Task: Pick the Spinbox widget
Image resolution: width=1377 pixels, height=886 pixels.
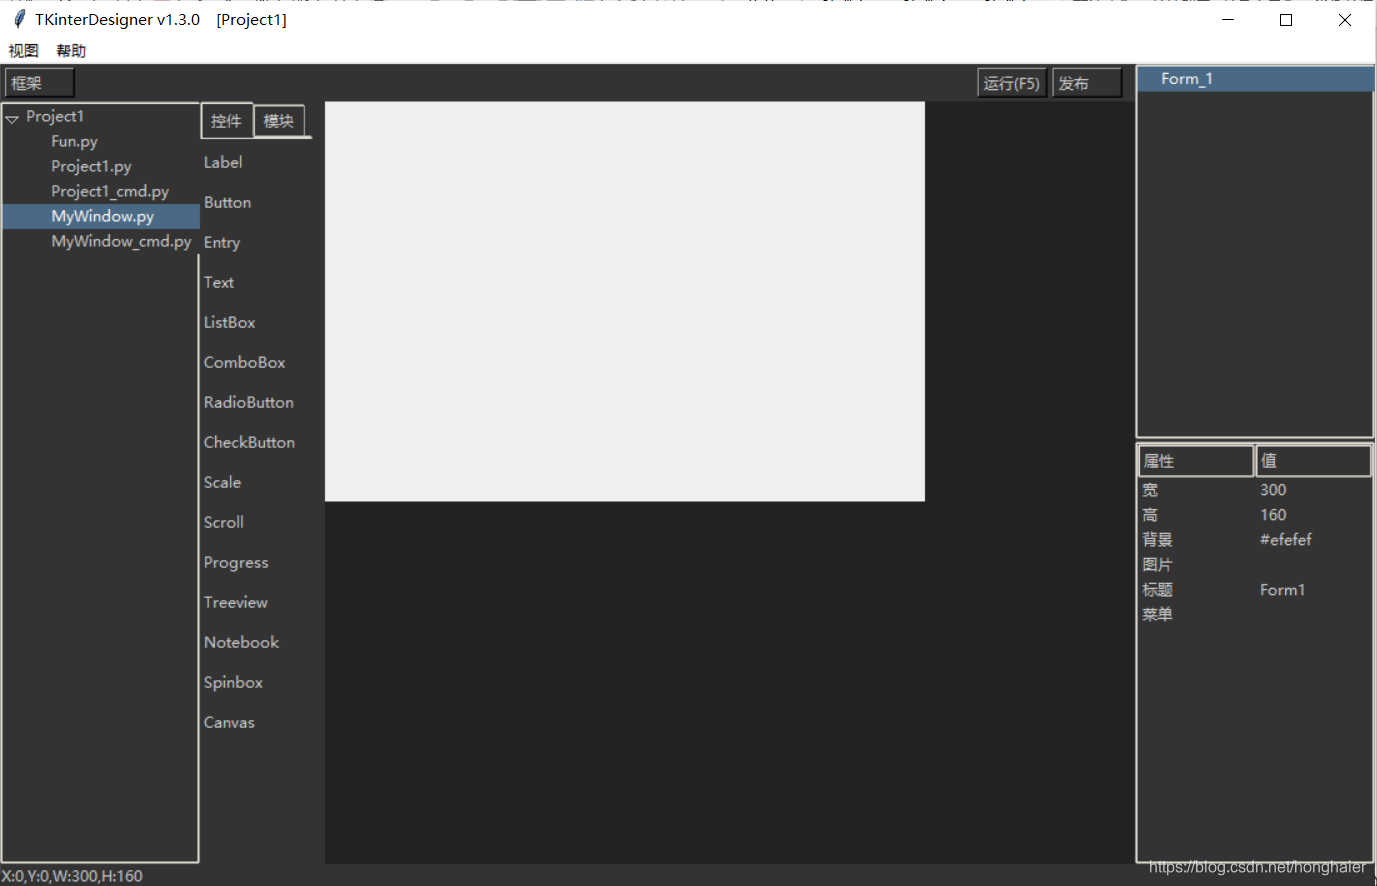Action: point(234,683)
